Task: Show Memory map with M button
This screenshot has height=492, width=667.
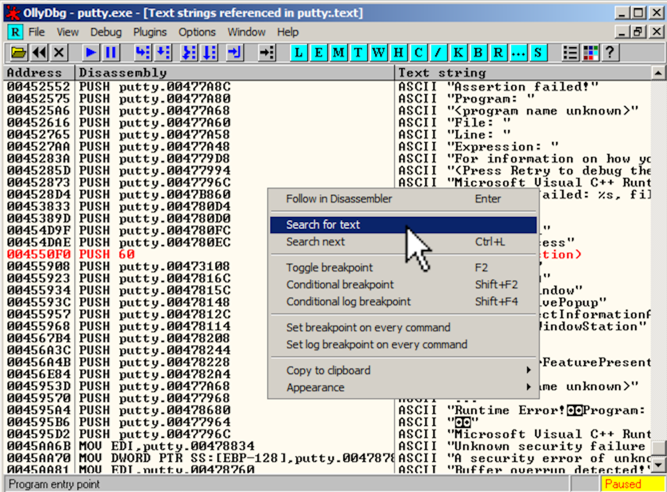Action: coord(339,53)
